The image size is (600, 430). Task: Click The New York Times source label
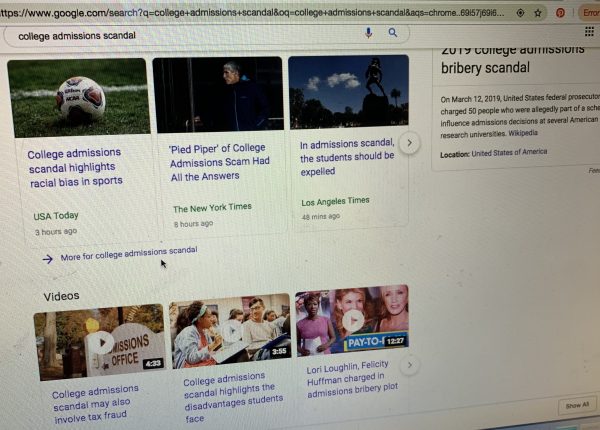pyautogui.click(x=212, y=208)
